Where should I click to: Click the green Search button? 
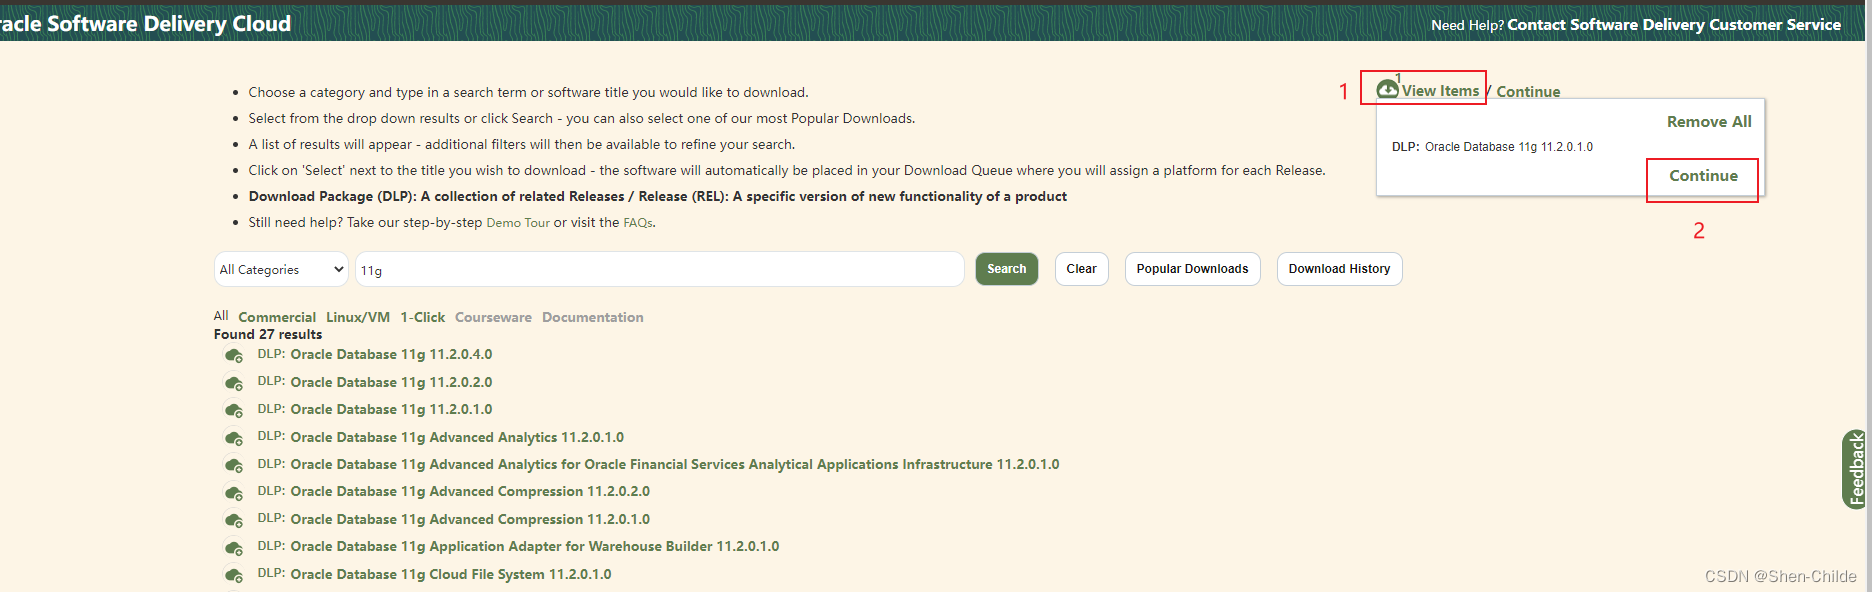click(1006, 269)
